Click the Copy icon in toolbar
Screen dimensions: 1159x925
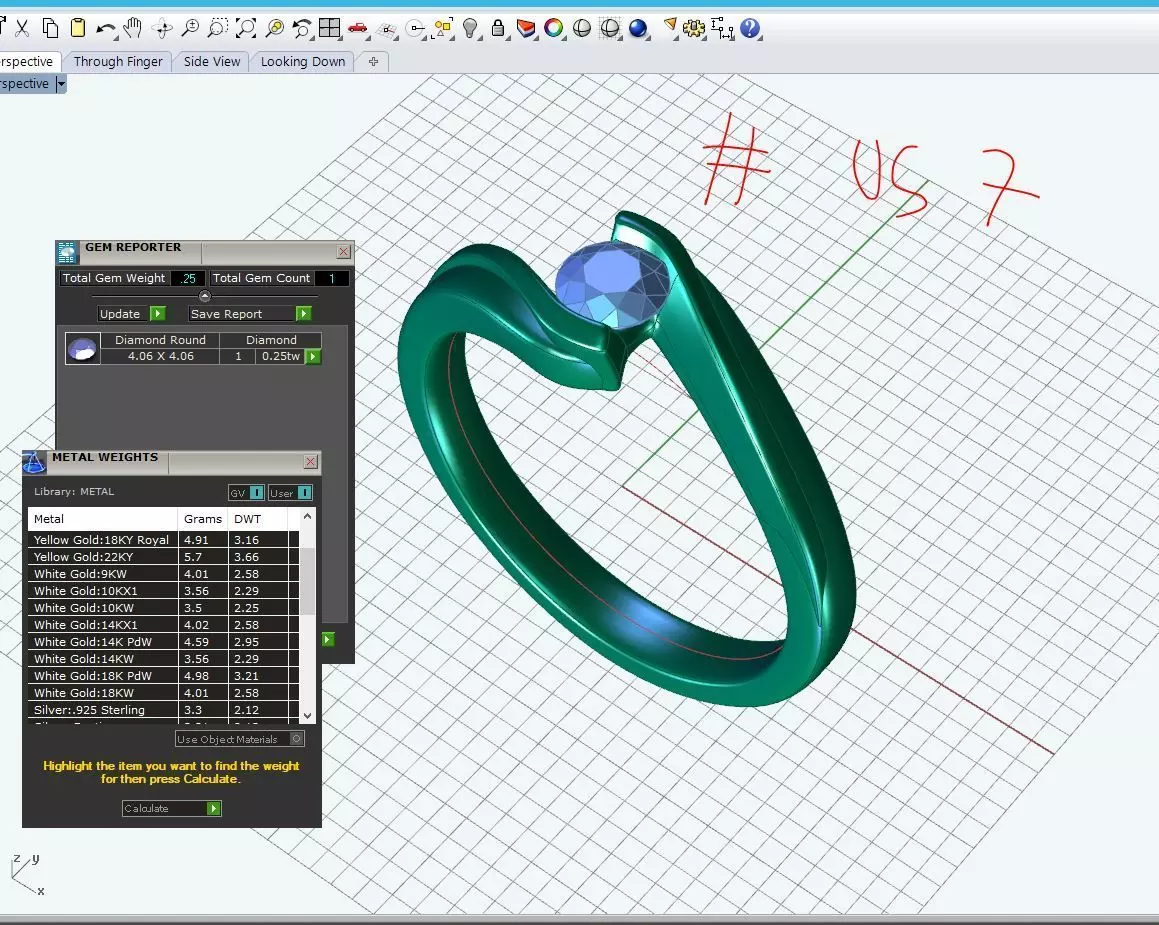point(50,28)
